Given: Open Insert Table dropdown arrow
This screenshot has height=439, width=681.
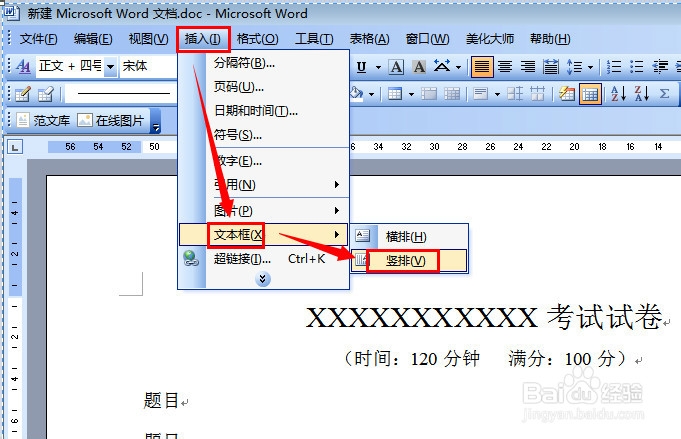Looking at the screenshot, I should (411, 94).
